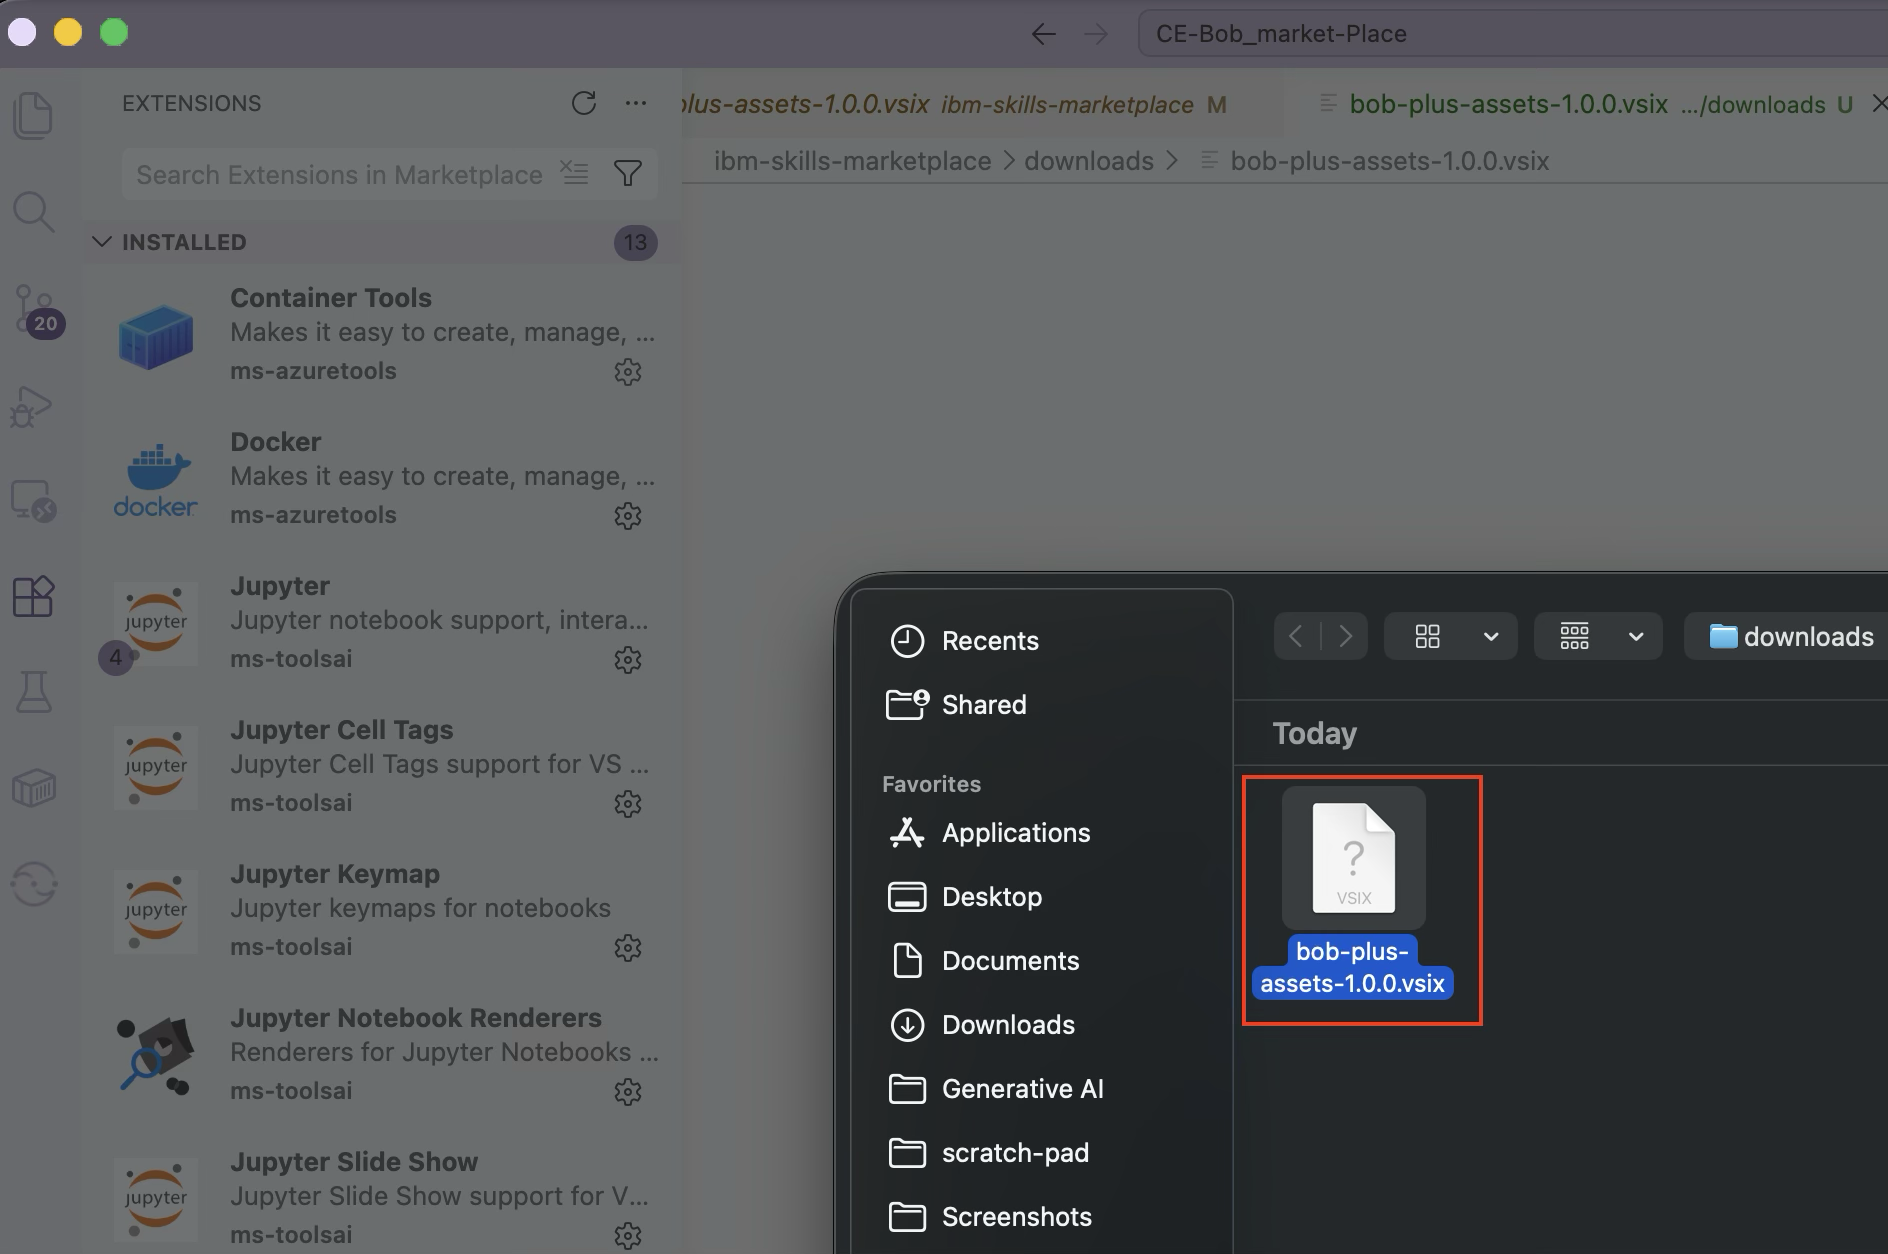This screenshot has width=1888, height=1254.
Task: Click the Jupyter extension pack badge 4
Action: coord(115,657)
